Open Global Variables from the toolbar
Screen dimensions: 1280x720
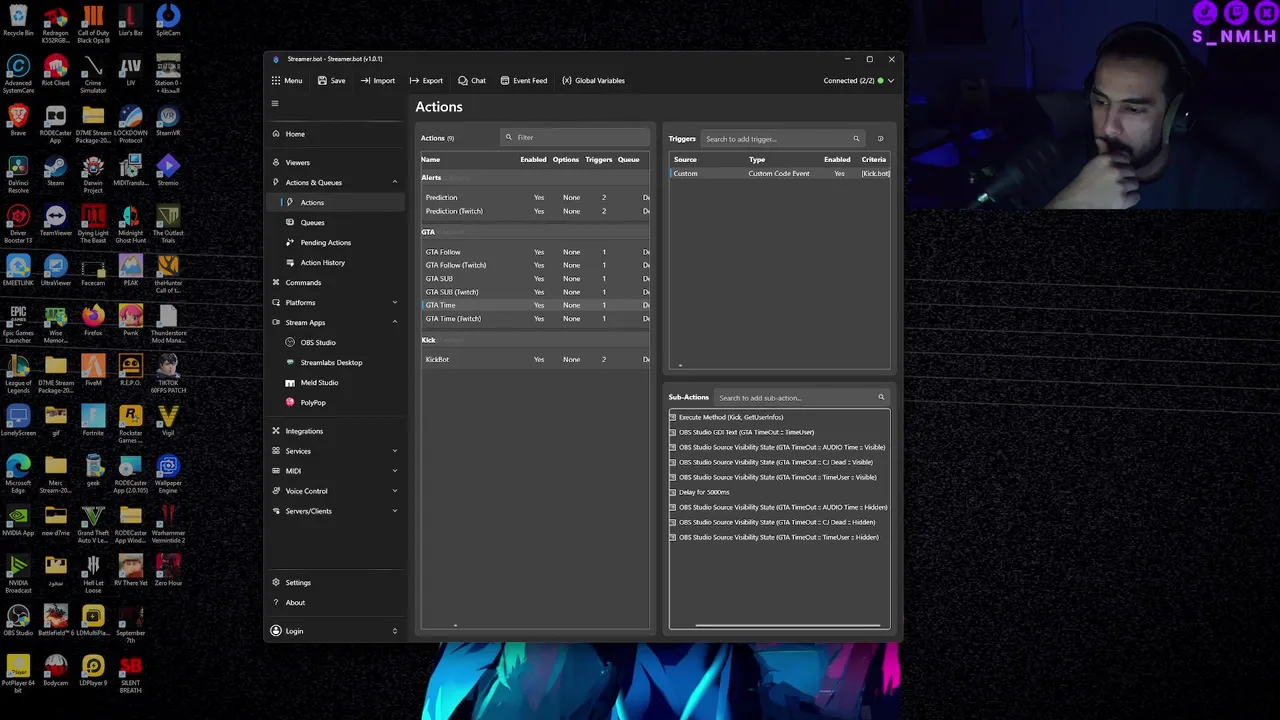click(x=593, y=80)
